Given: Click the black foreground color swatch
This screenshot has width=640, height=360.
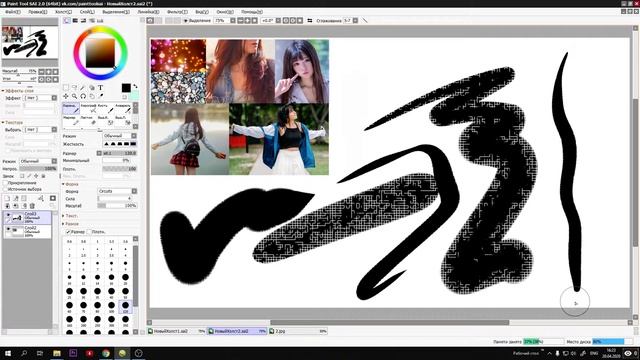Looking at the screenshot, I should [x=126, y=88].
